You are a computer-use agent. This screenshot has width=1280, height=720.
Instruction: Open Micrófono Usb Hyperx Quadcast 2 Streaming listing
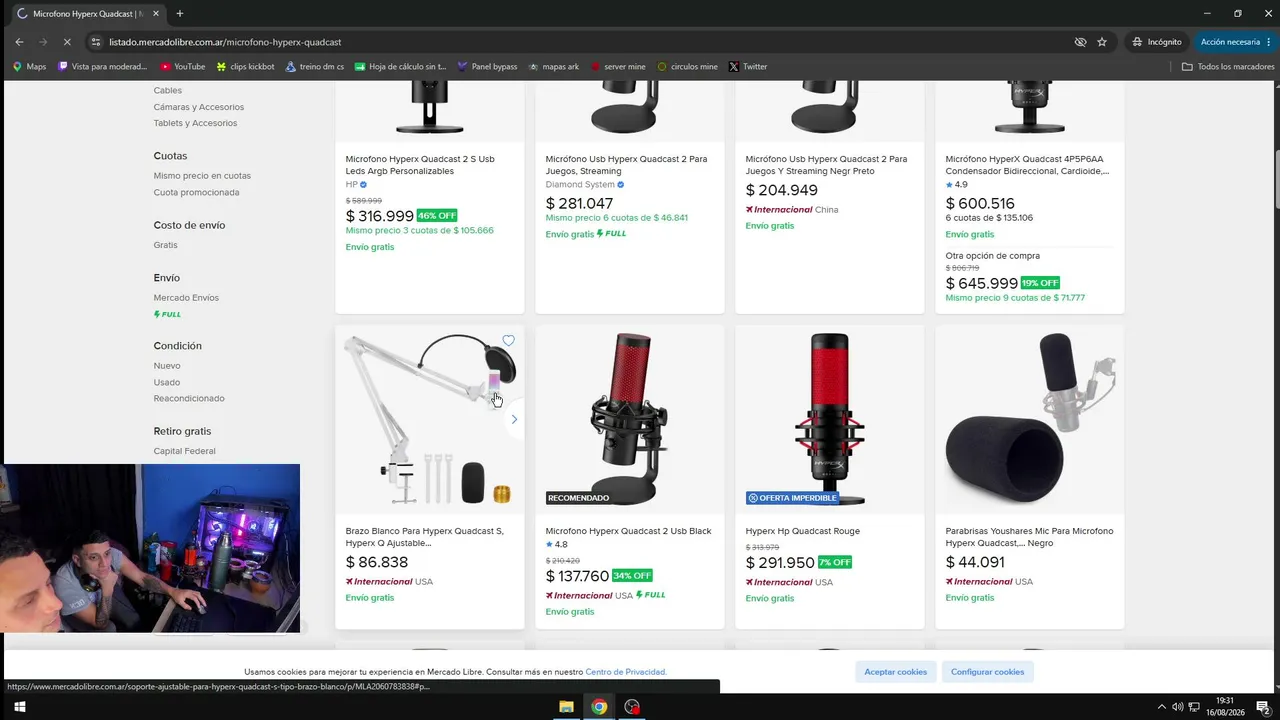coord(627,165)
